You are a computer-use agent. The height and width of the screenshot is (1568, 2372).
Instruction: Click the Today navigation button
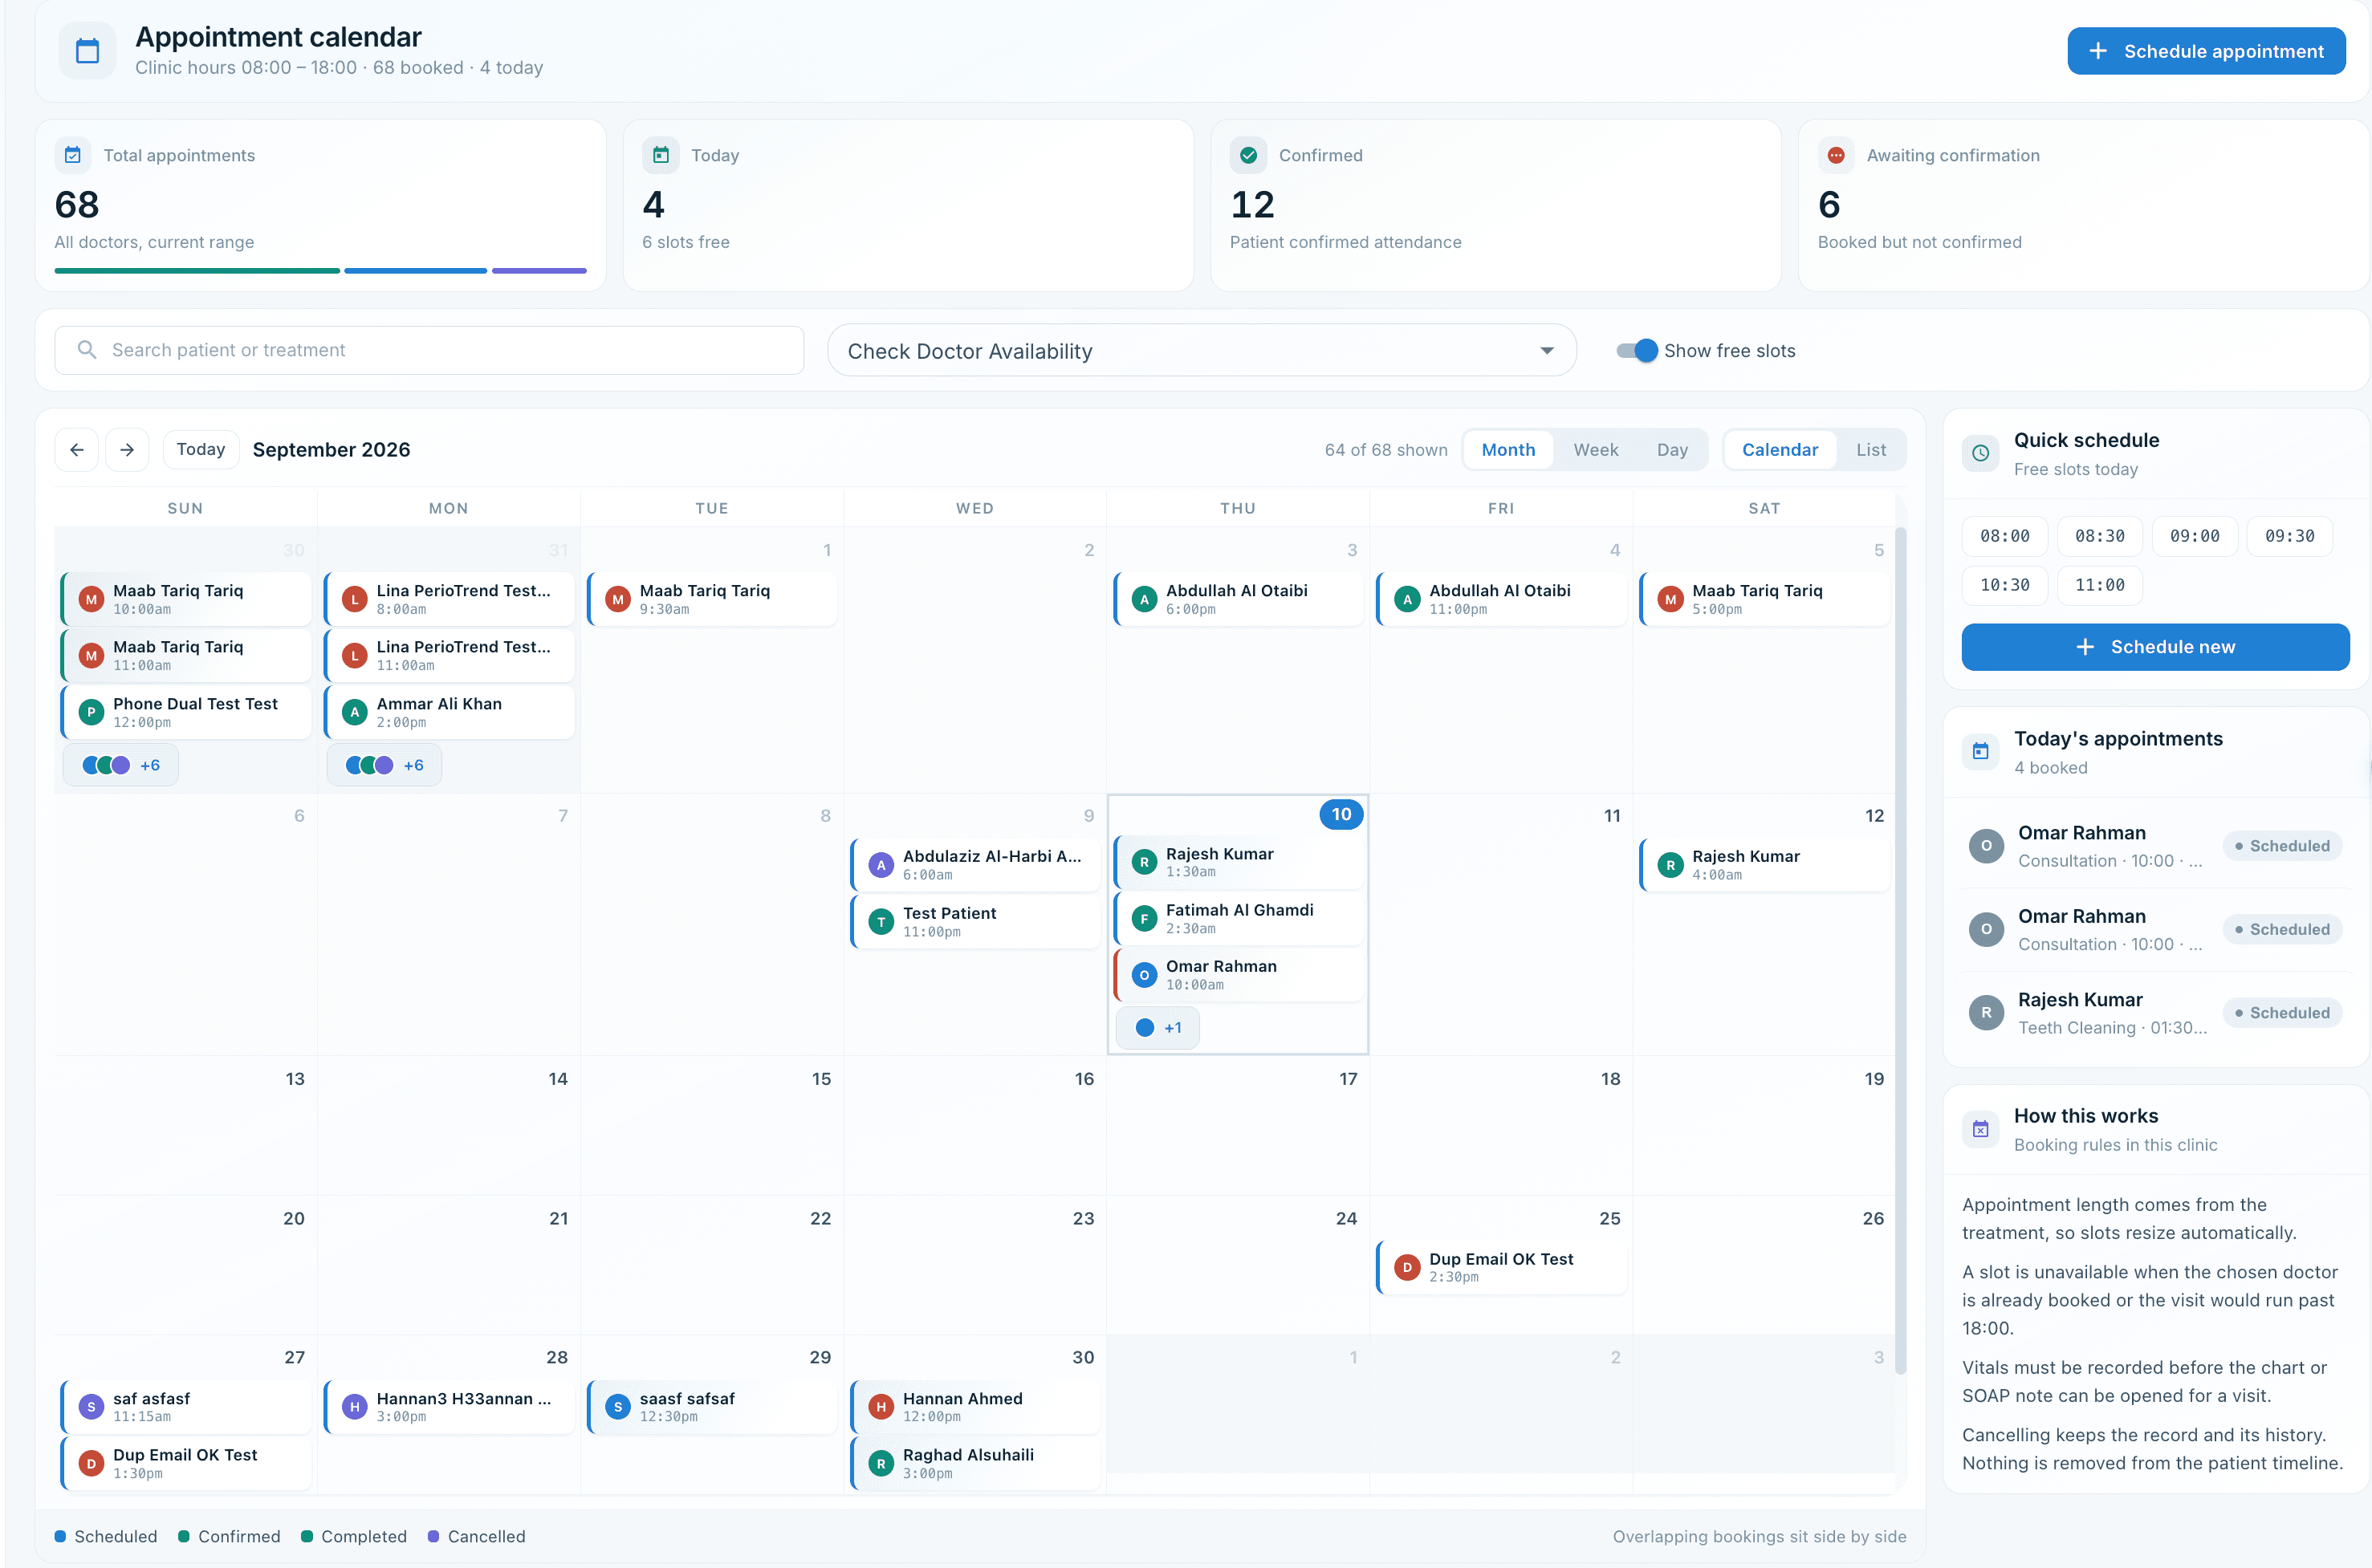[x=201, y=450]
